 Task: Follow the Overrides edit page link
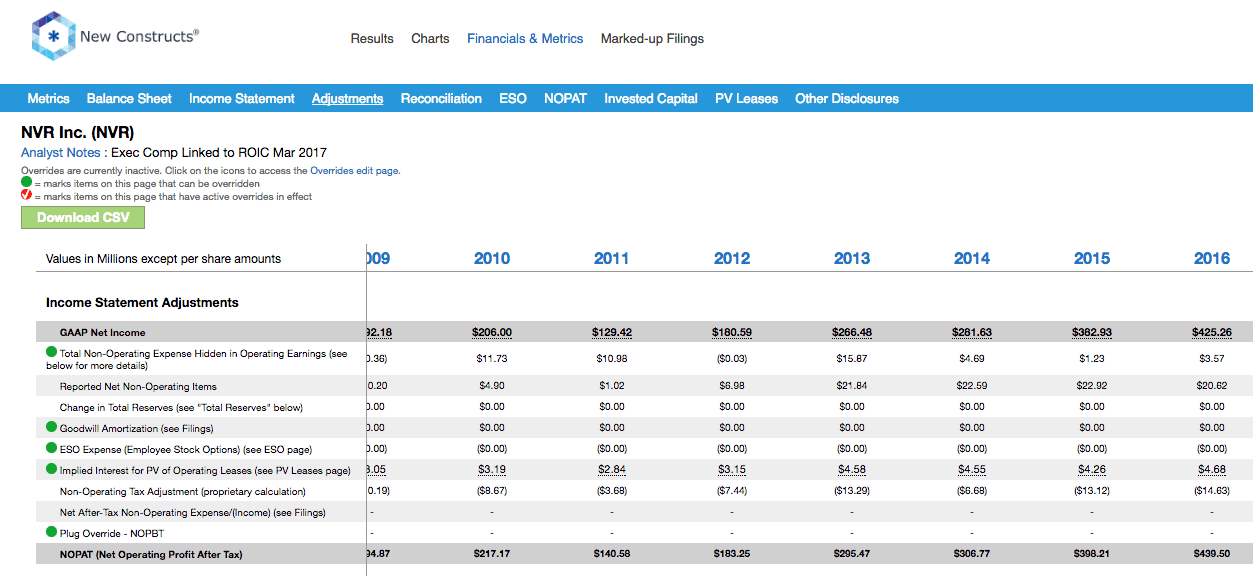354,171
